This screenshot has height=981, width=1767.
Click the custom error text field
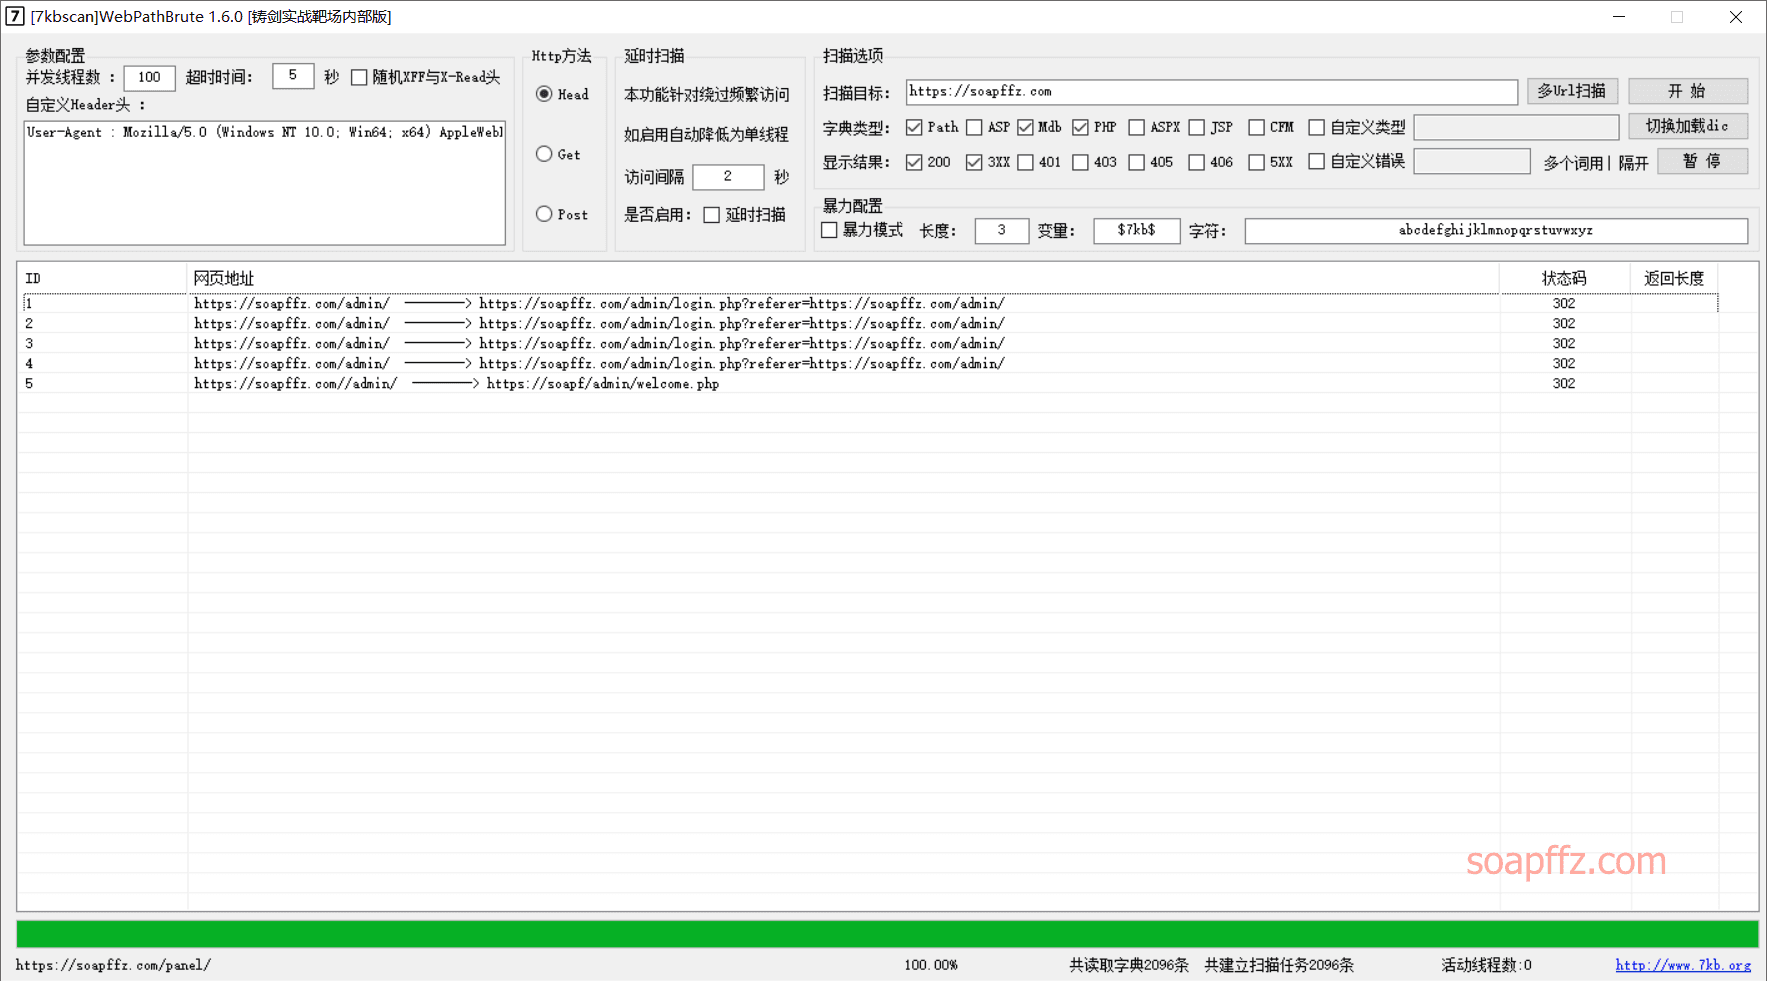[x=1472, y=161]
